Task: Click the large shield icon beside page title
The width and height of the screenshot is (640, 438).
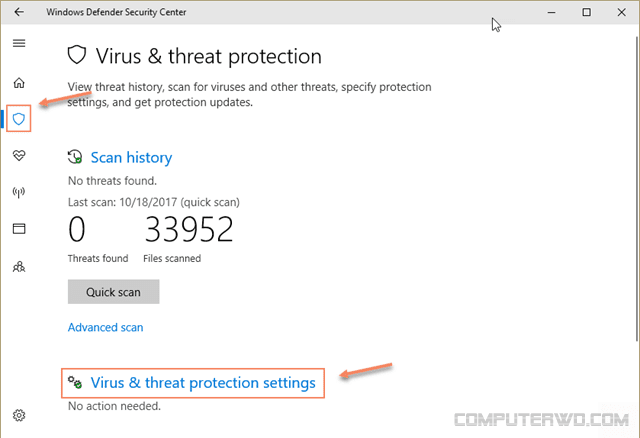Action: (x=77, y=55)
